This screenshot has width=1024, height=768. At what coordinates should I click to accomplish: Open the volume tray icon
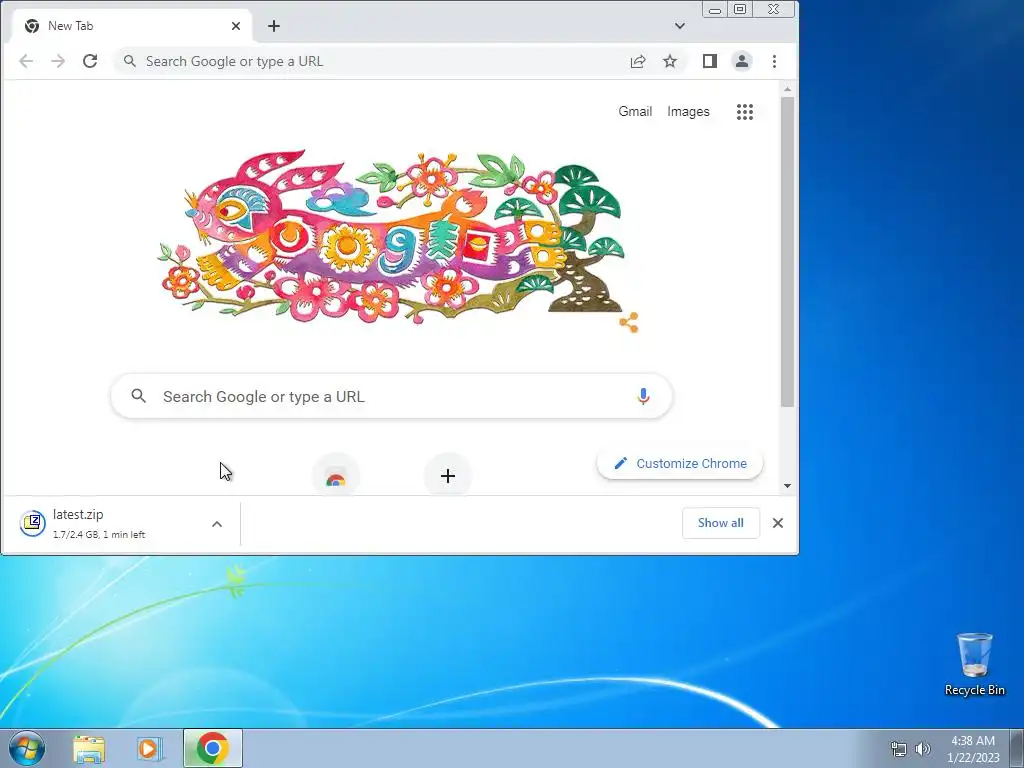pos(922,749)
